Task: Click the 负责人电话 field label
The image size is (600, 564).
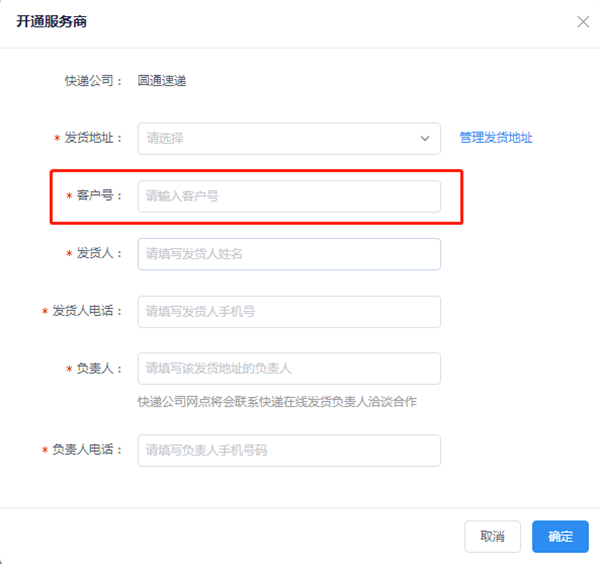Action: [87, 451]
